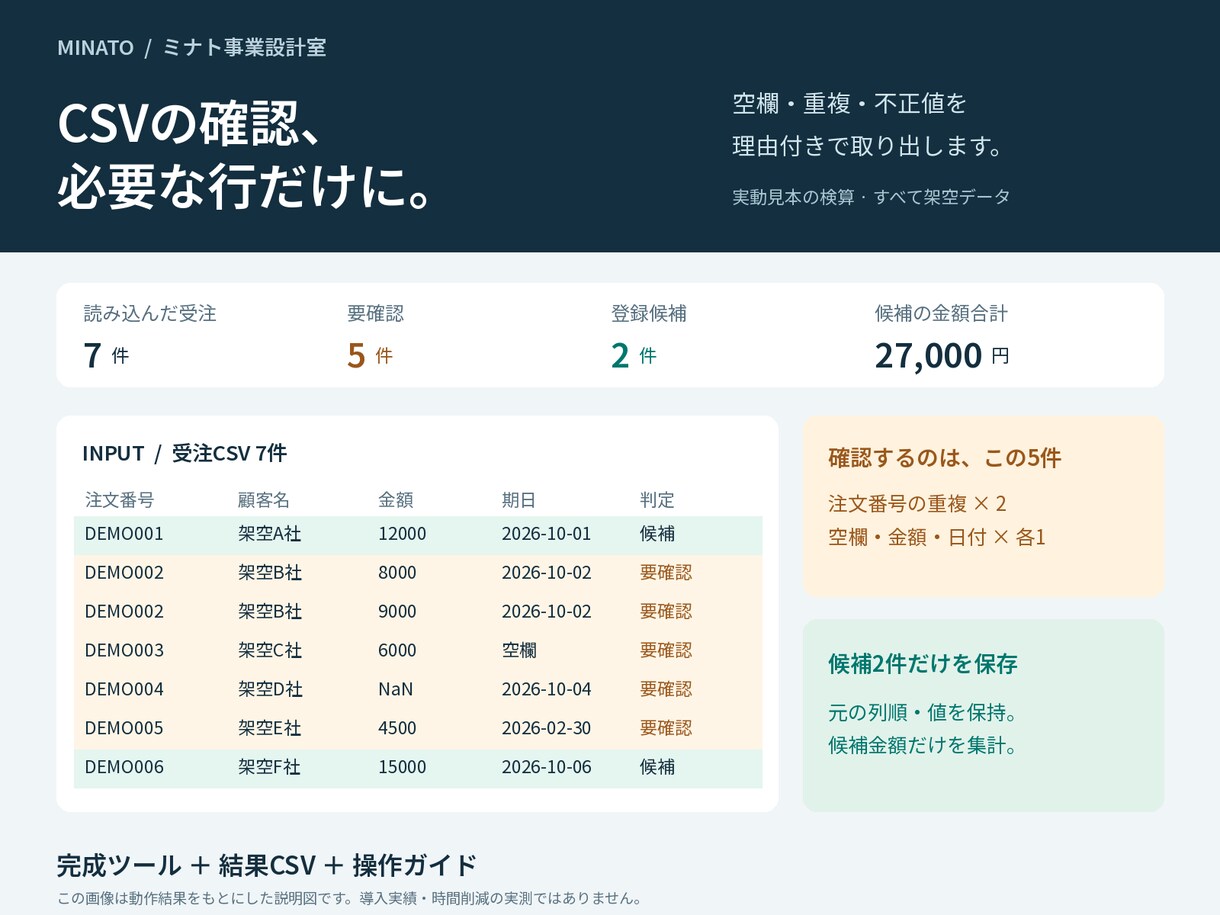
Task: Click the '架空E社' customer cell
Action: 270,729
